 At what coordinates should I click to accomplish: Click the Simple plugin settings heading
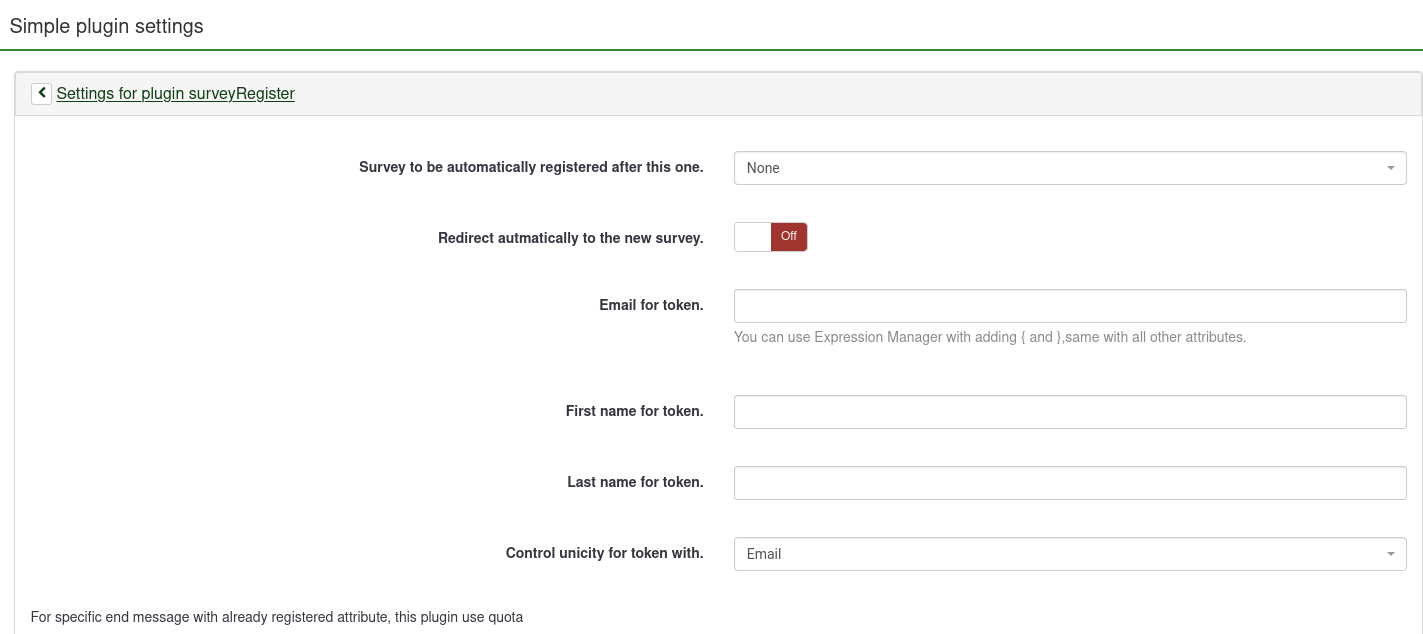pos(107,27)
